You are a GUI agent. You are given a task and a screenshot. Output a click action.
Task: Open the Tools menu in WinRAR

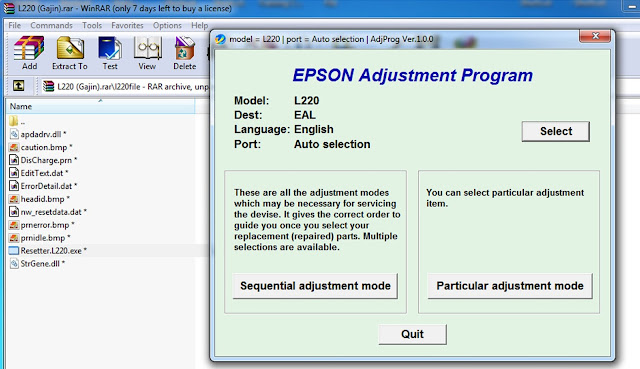(92, 25)
